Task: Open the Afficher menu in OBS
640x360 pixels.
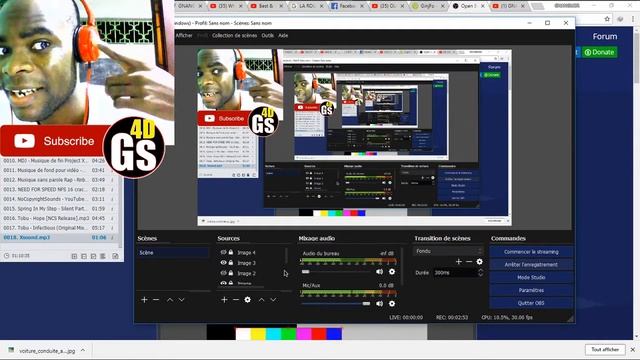Action: (184, 36)
